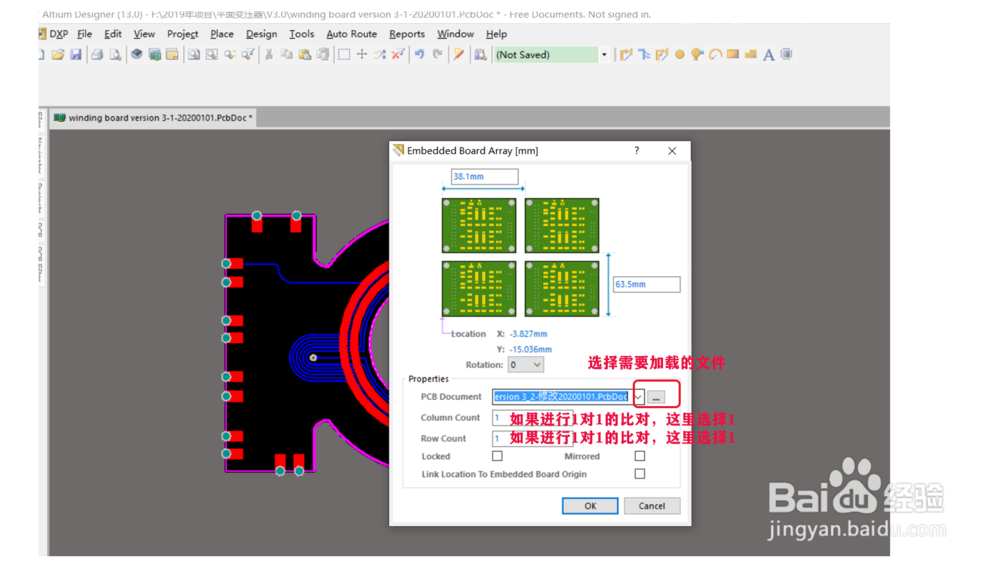The height and width of the screenshot is (563, 1000).
Task: Click the Paste clipboard icon
Action: pyautogui.click(x=305, y=55)
